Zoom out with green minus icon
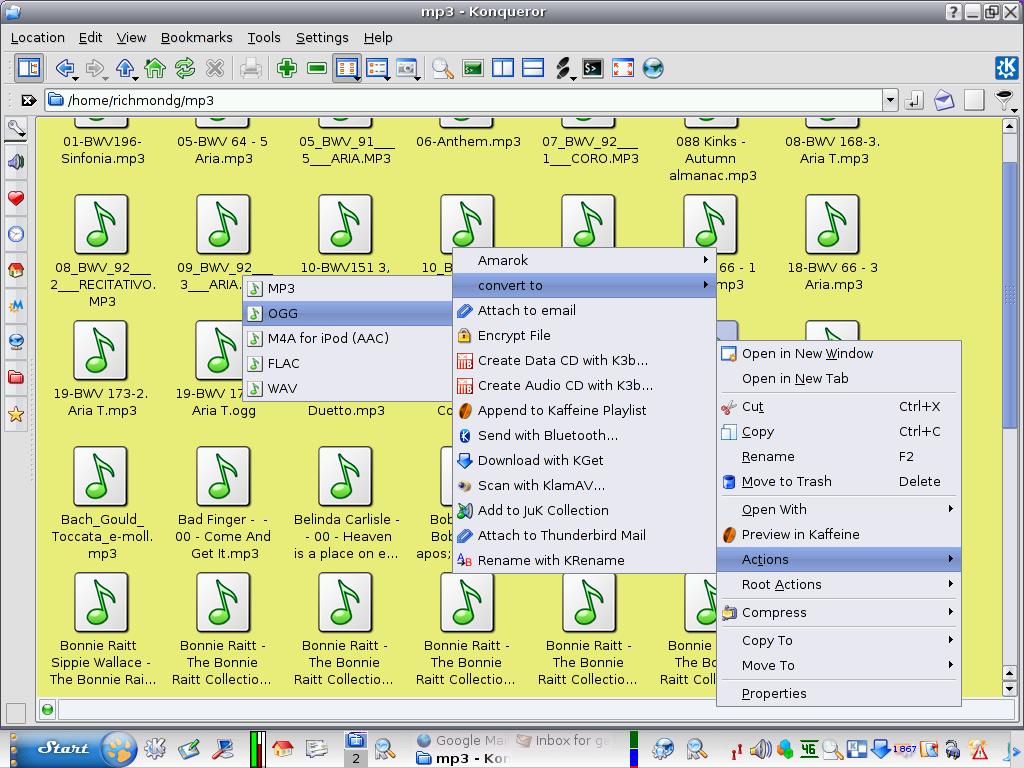Viewport: 1024px width, 768px height. click(317, 68)
